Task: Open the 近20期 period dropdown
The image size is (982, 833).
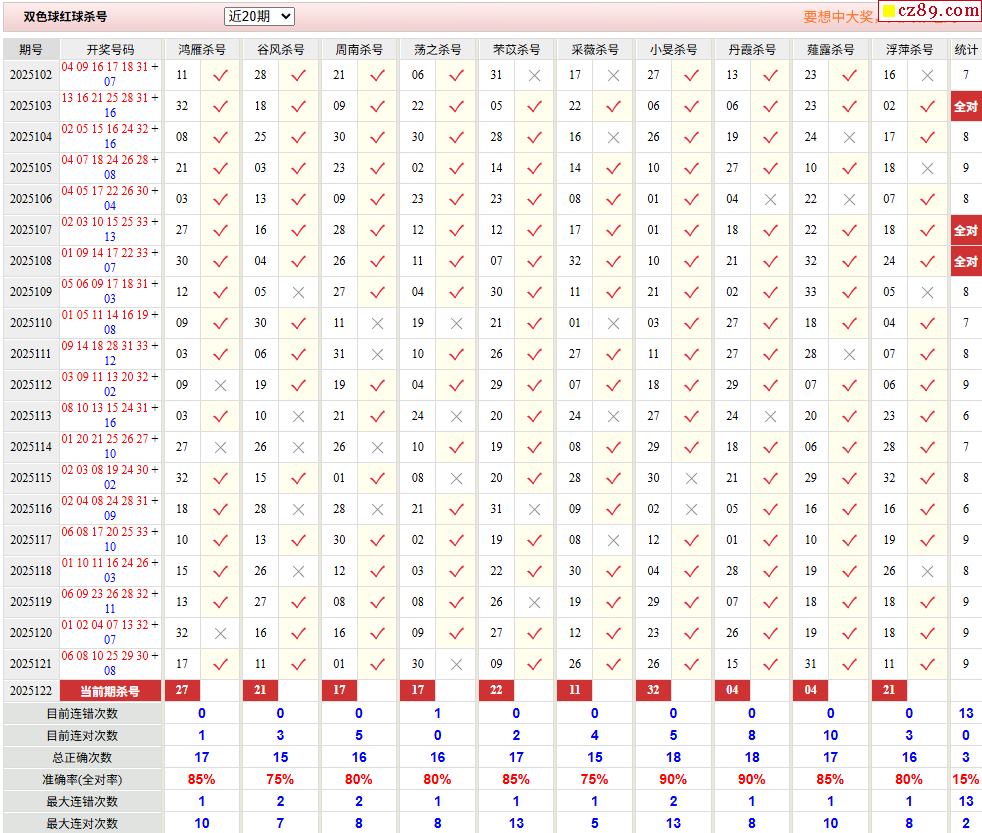Action: (x=259, y=16)
